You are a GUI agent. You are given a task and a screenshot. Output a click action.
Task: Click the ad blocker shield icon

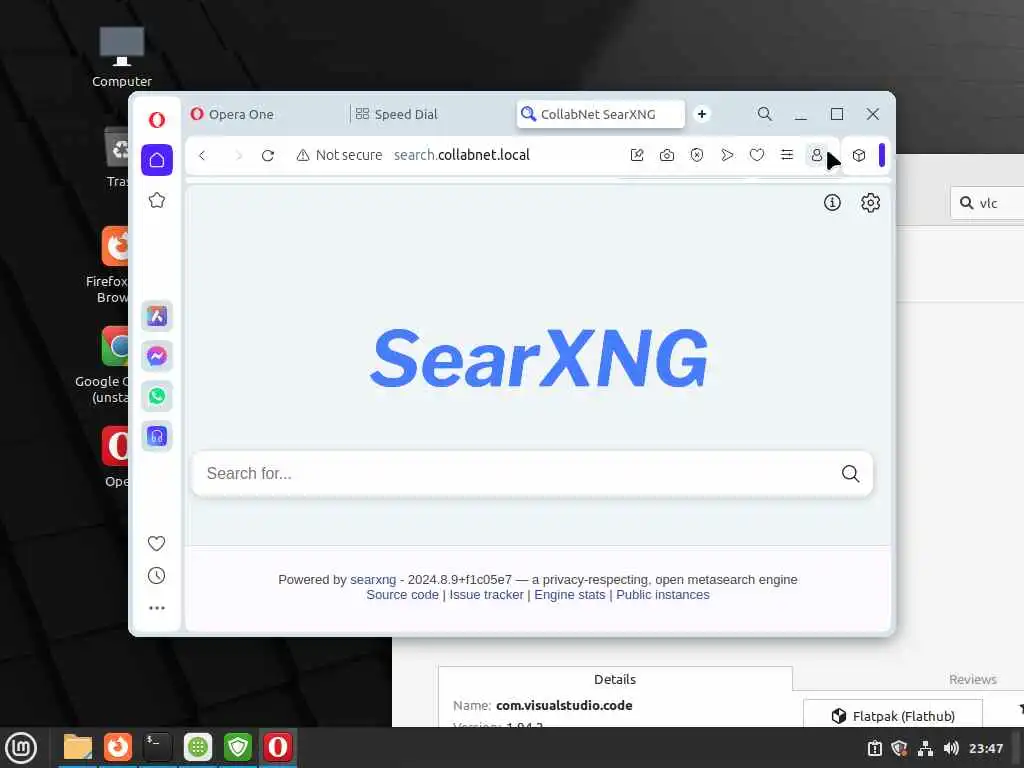pos(697,155)
